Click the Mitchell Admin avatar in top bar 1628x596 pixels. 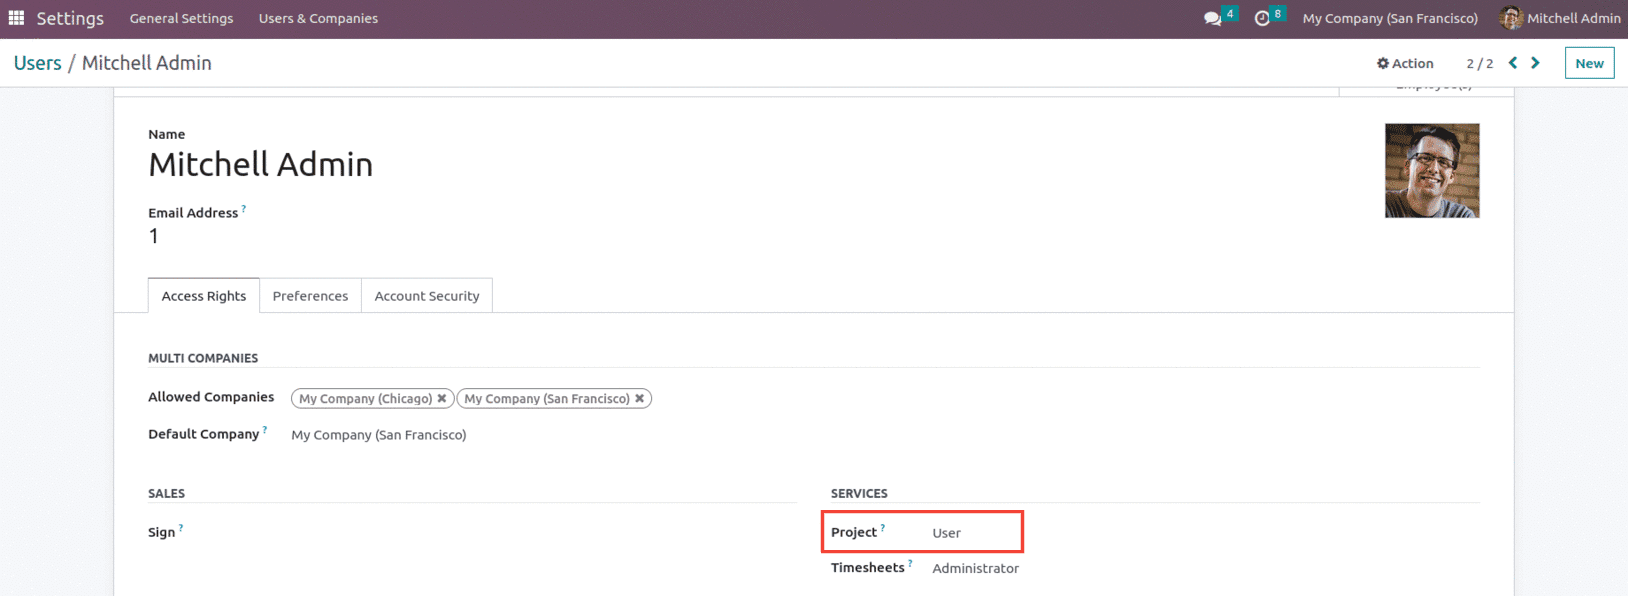point(1511,18)
